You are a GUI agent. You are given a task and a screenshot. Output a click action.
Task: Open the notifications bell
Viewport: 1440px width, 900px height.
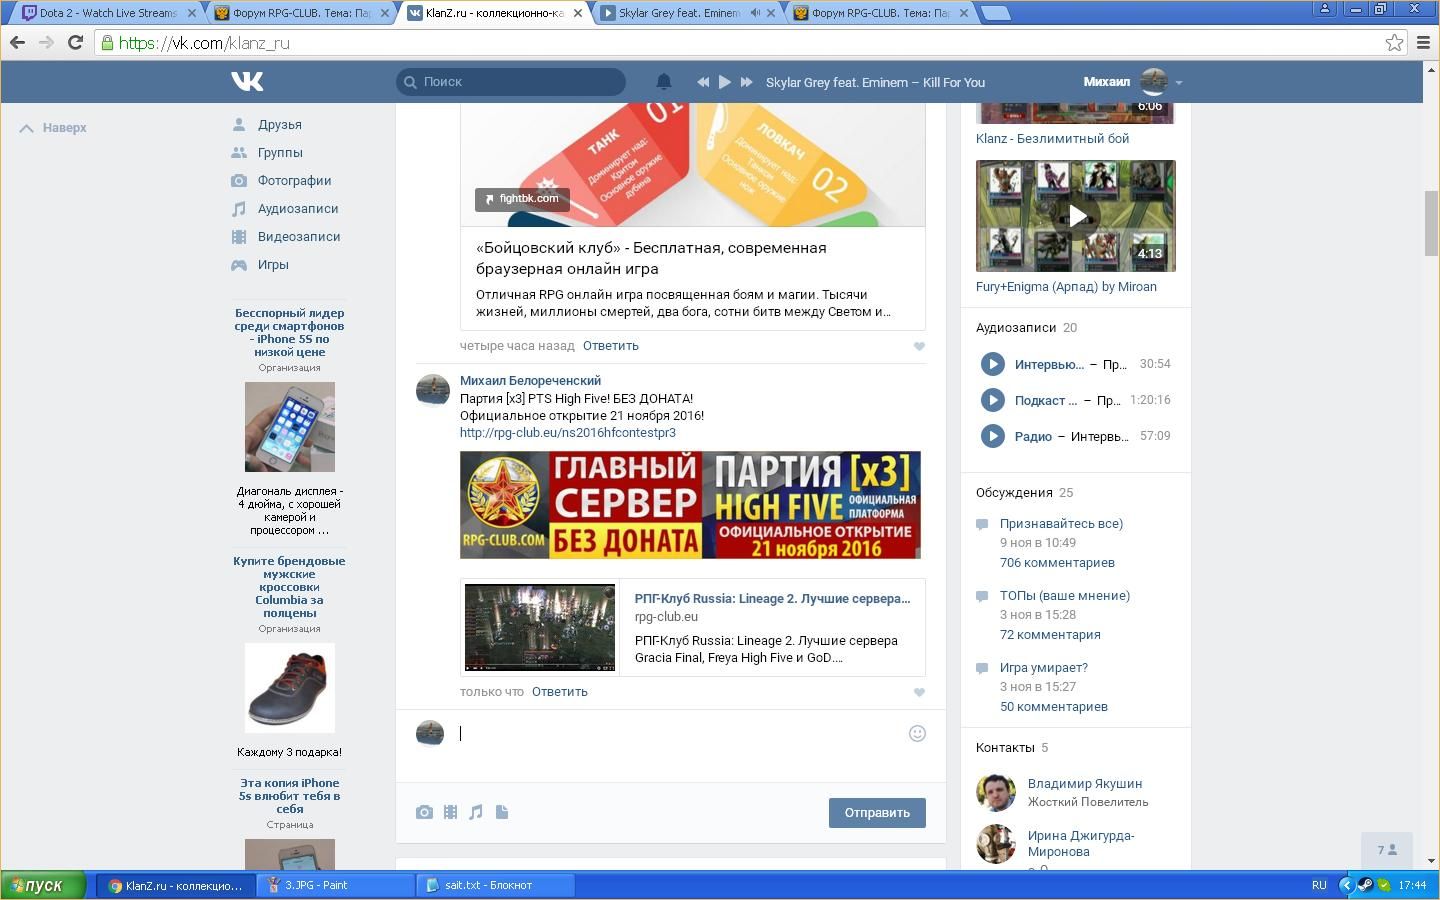(663, 82)
